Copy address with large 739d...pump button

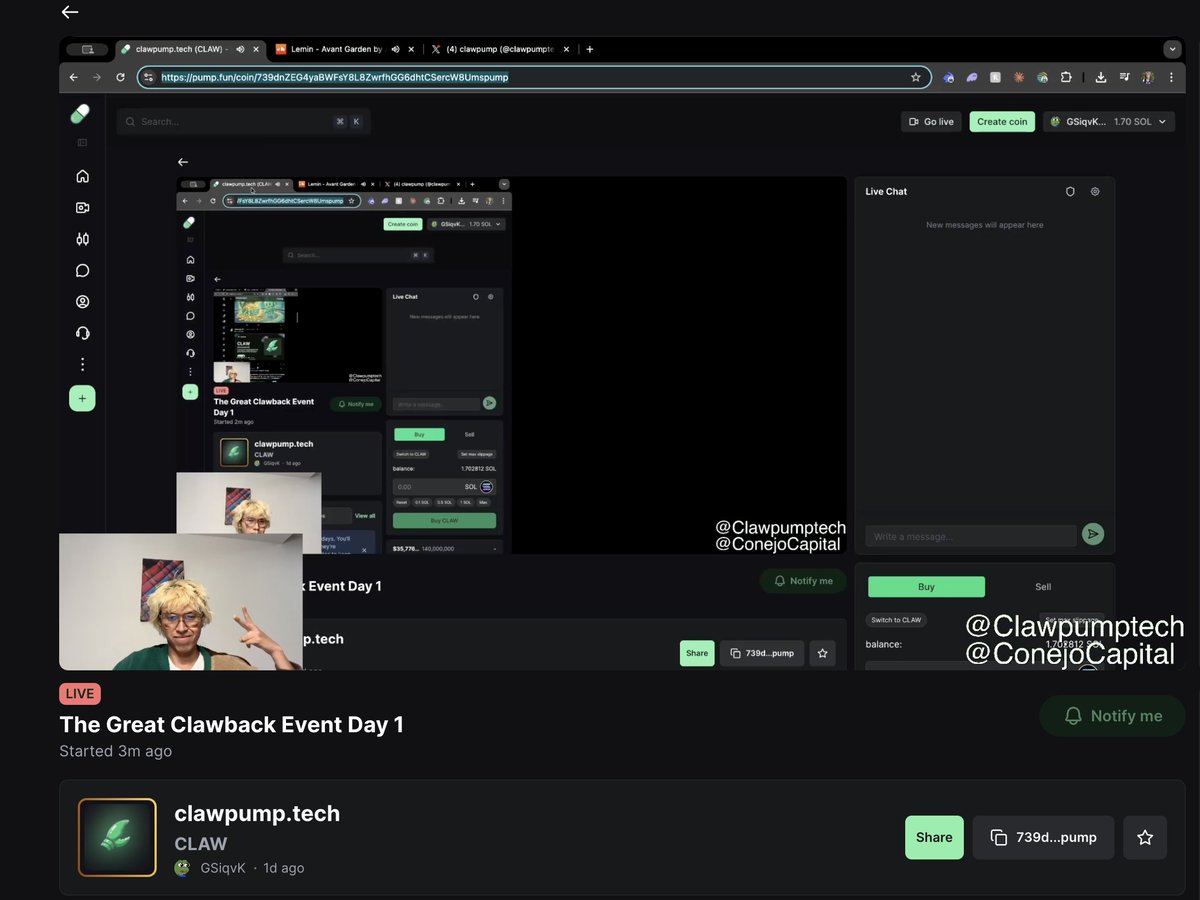click(x=1043, y=837)
